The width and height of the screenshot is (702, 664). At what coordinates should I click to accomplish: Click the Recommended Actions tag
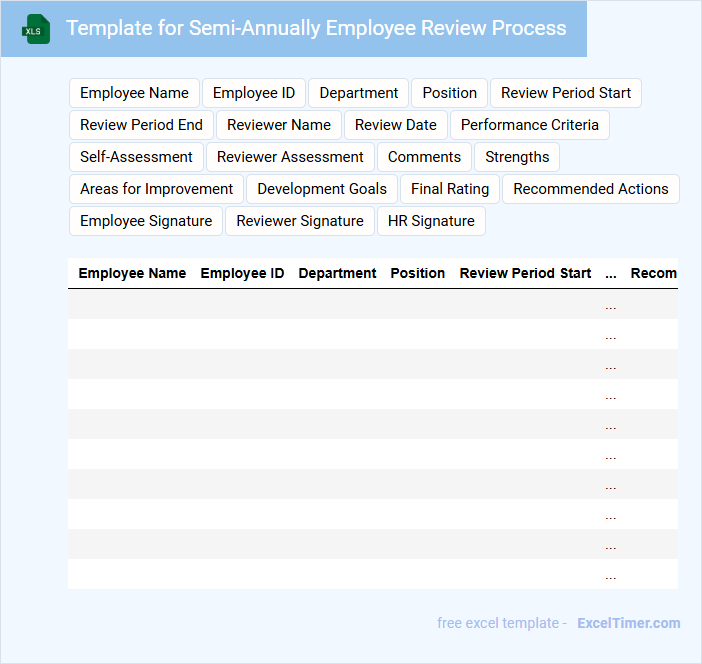(591, 189)
